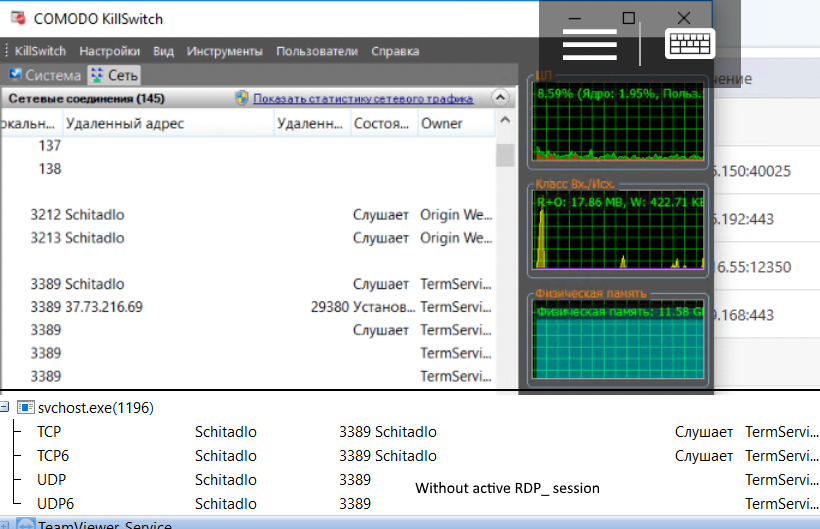Select the UDP6 row under svchost.exe
The height and width of the screenshot is (529, 820).
pos(410,504)
